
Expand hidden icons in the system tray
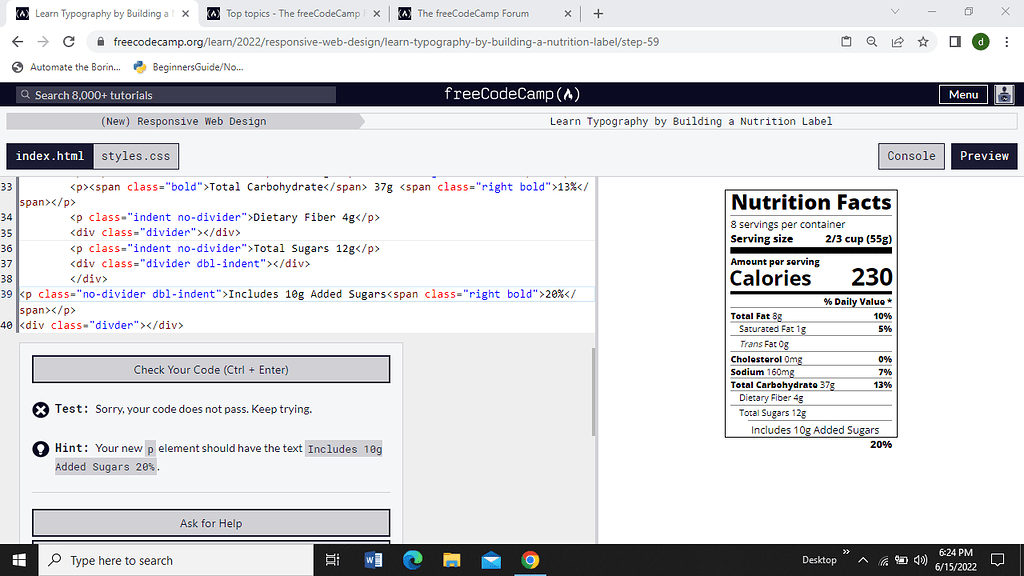pyautogui.click(x=862, y=560)
